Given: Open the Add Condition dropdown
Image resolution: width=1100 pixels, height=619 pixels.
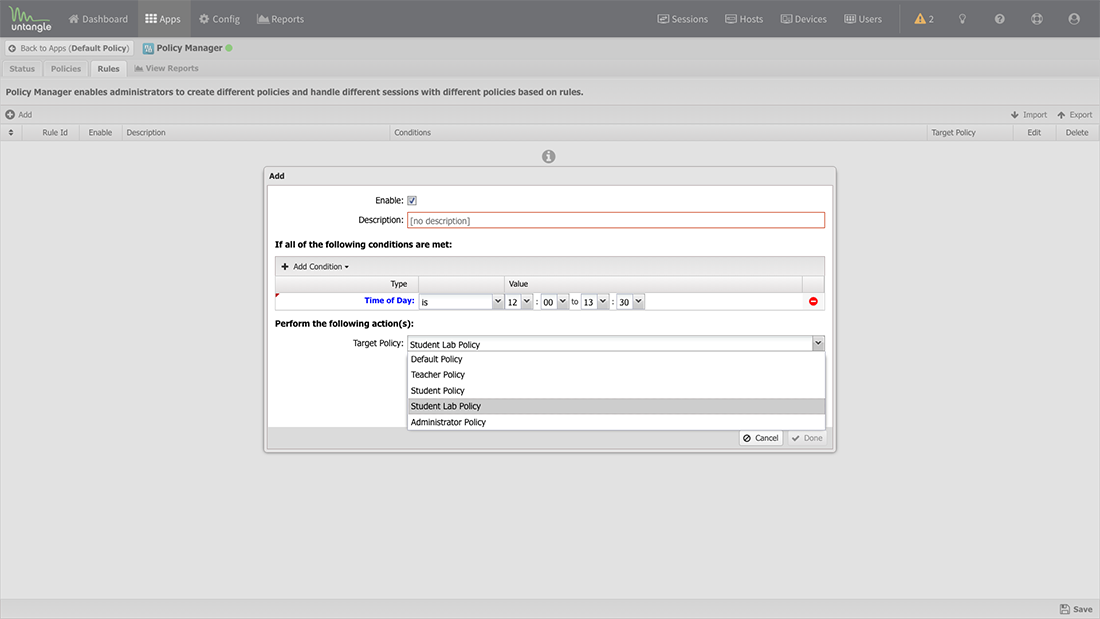Looking at the screenshot, I should tap(315, 267).
